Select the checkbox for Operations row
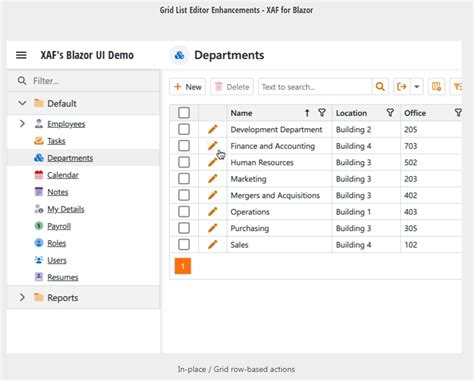Viewport: 474px width, 381px height. click(x=184, y=212)
